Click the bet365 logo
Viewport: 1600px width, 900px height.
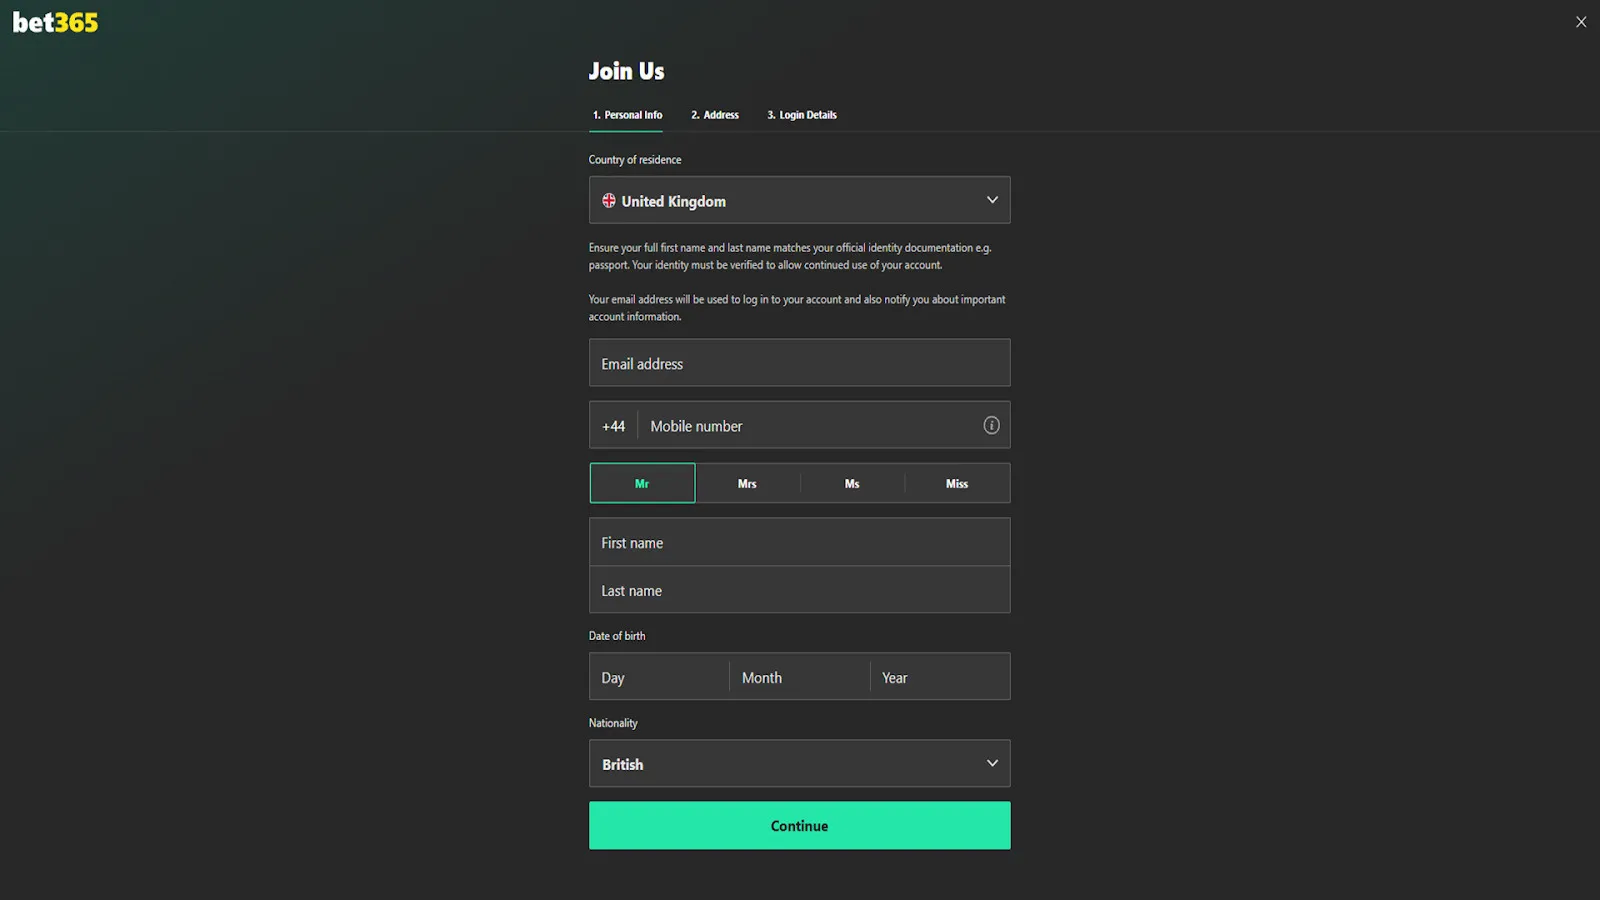pyautogui.click(x=54, y=21)
